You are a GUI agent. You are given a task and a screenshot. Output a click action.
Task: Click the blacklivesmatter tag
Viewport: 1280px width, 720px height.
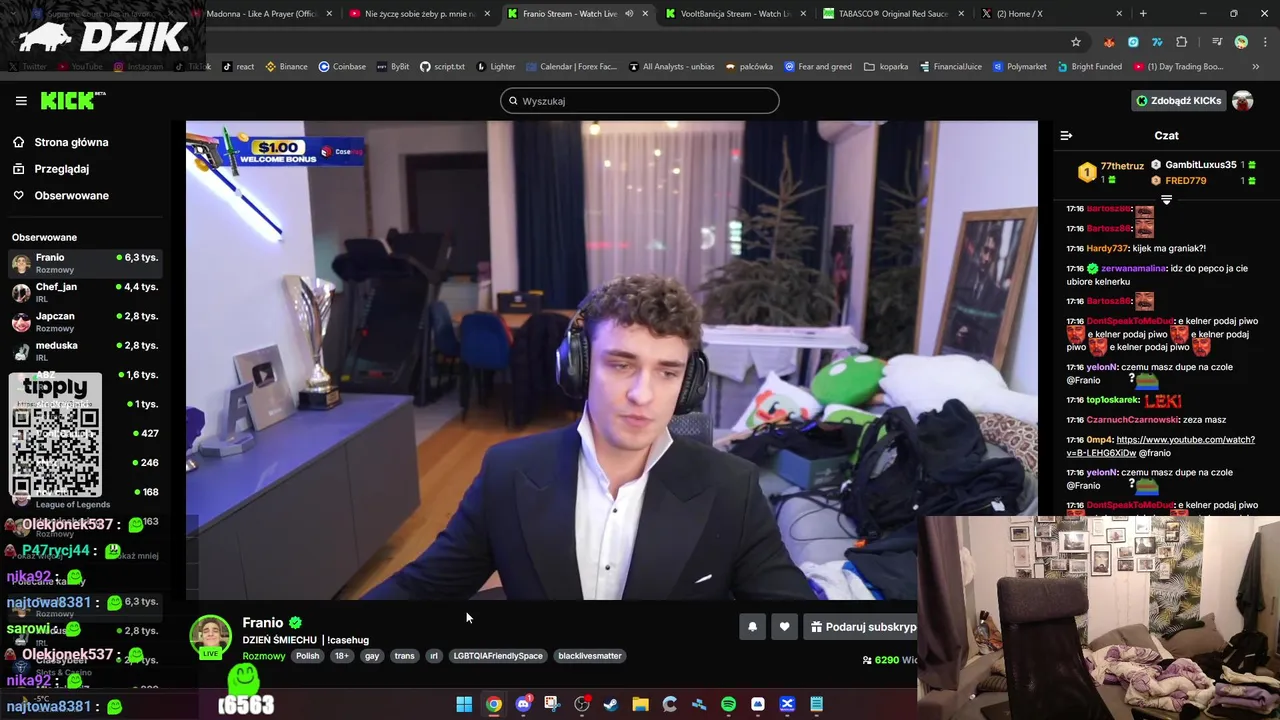[x=590, y=656]
